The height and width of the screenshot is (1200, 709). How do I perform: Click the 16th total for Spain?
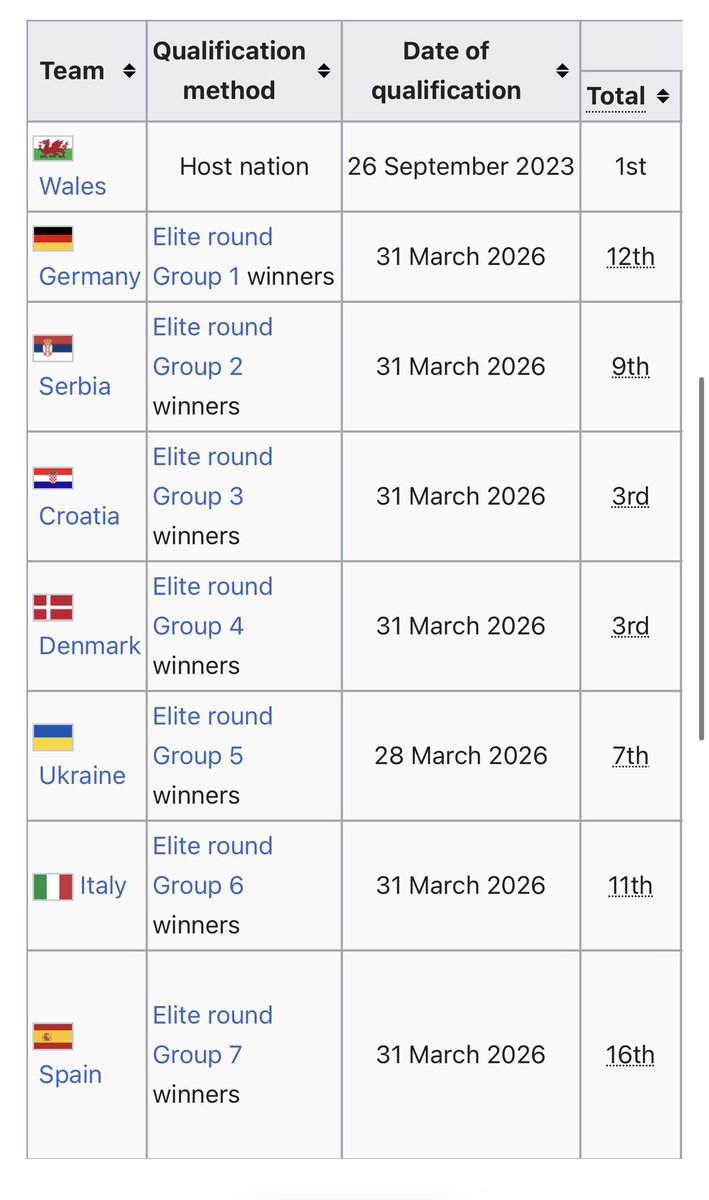tap(630, 1055)
